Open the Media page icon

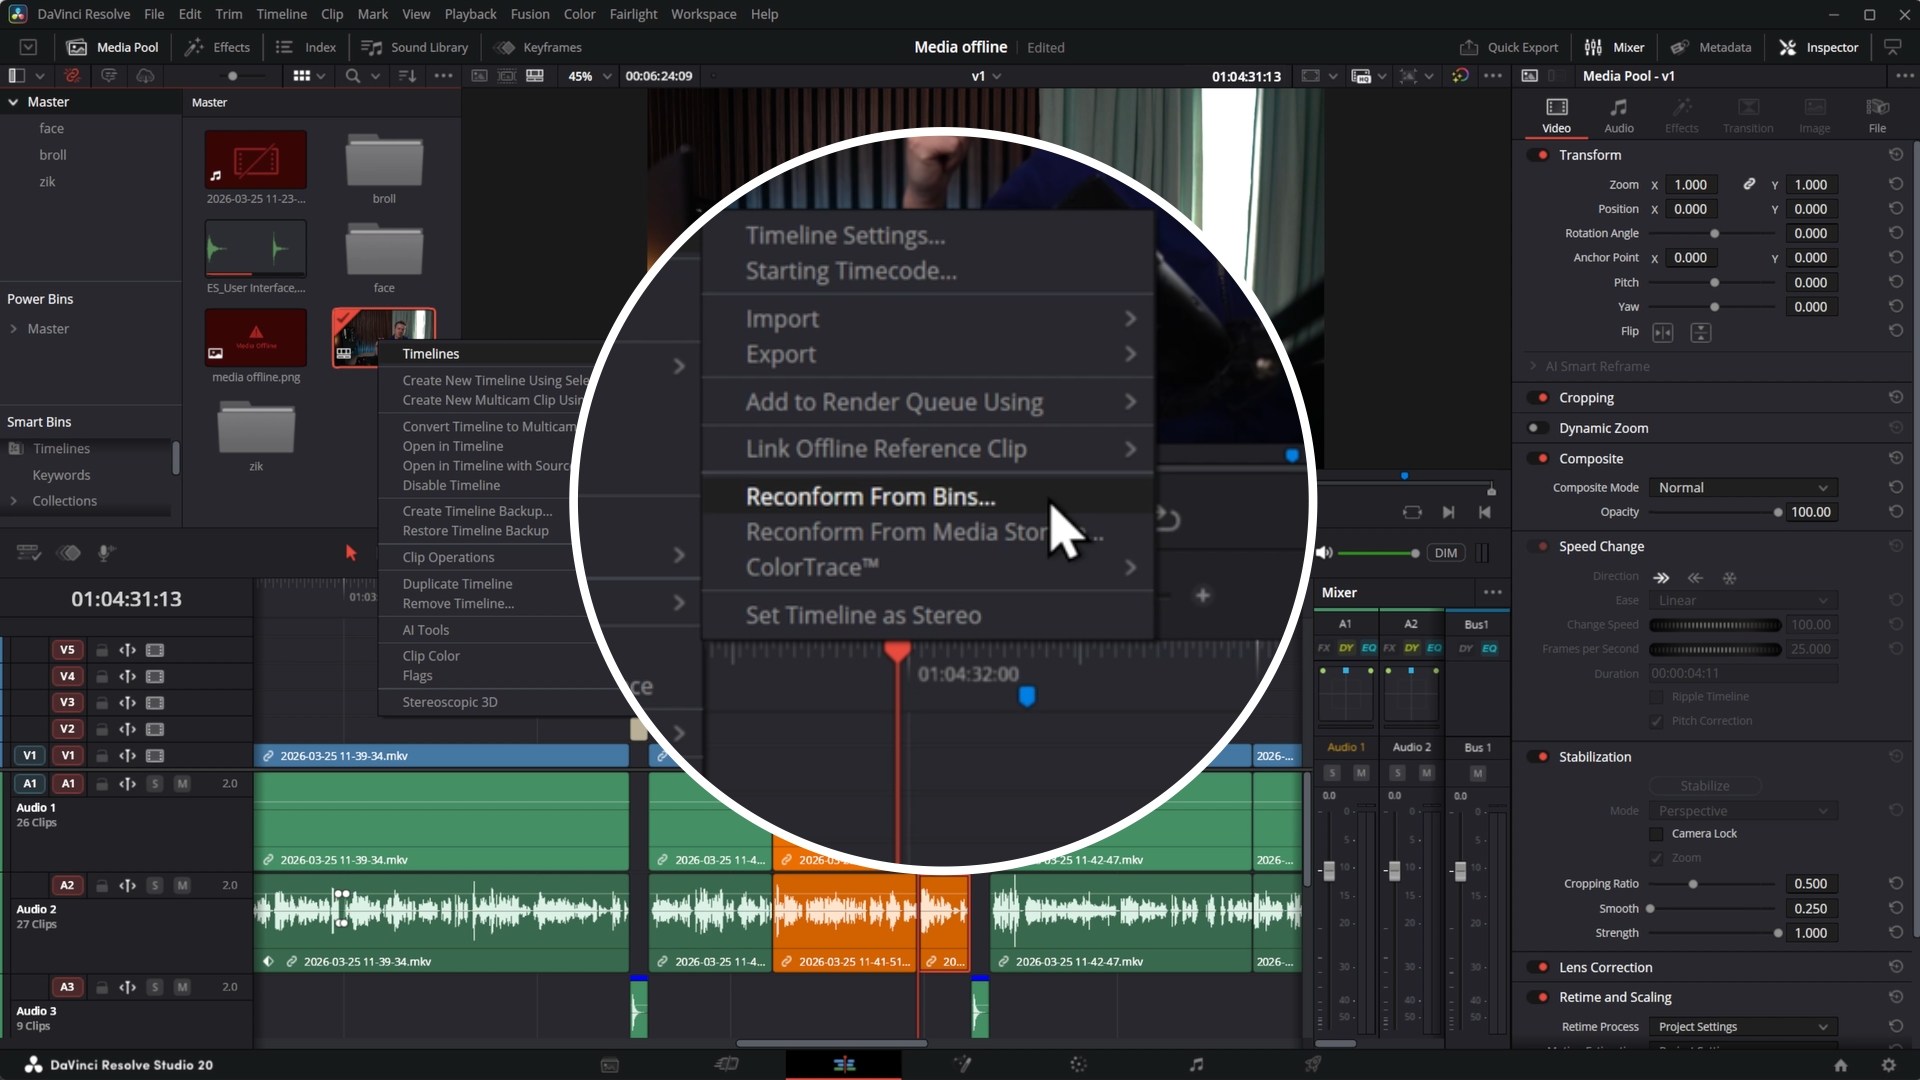pyautogui.click(x=609, y=1064)
